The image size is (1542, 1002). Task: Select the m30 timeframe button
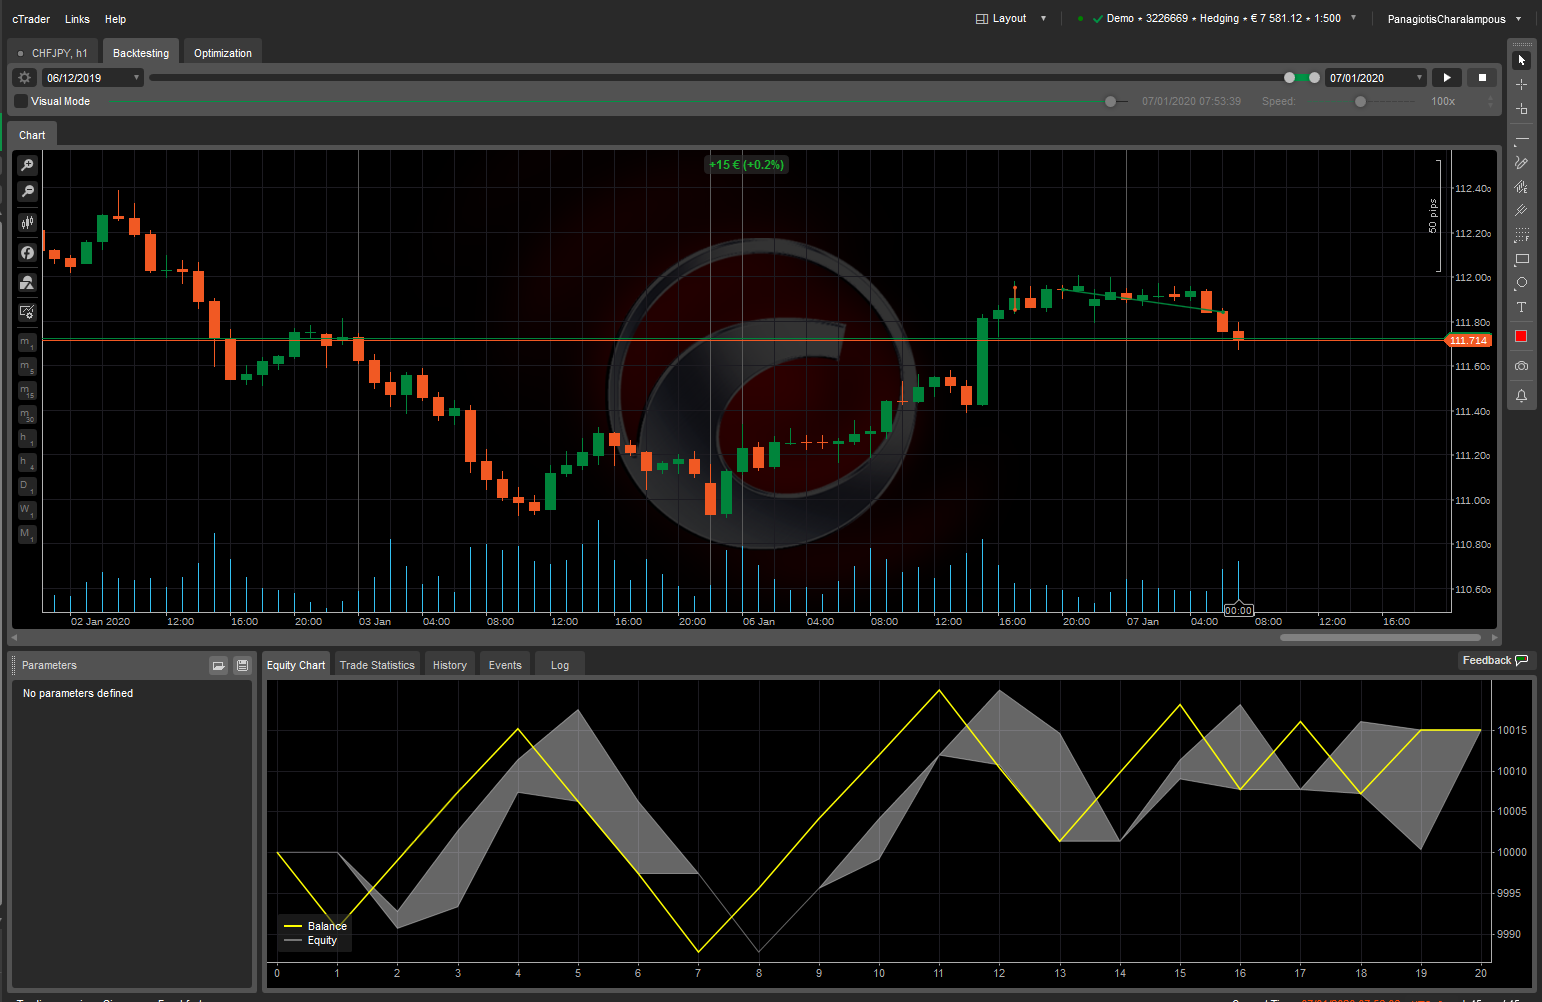click(x=27, y=414)
